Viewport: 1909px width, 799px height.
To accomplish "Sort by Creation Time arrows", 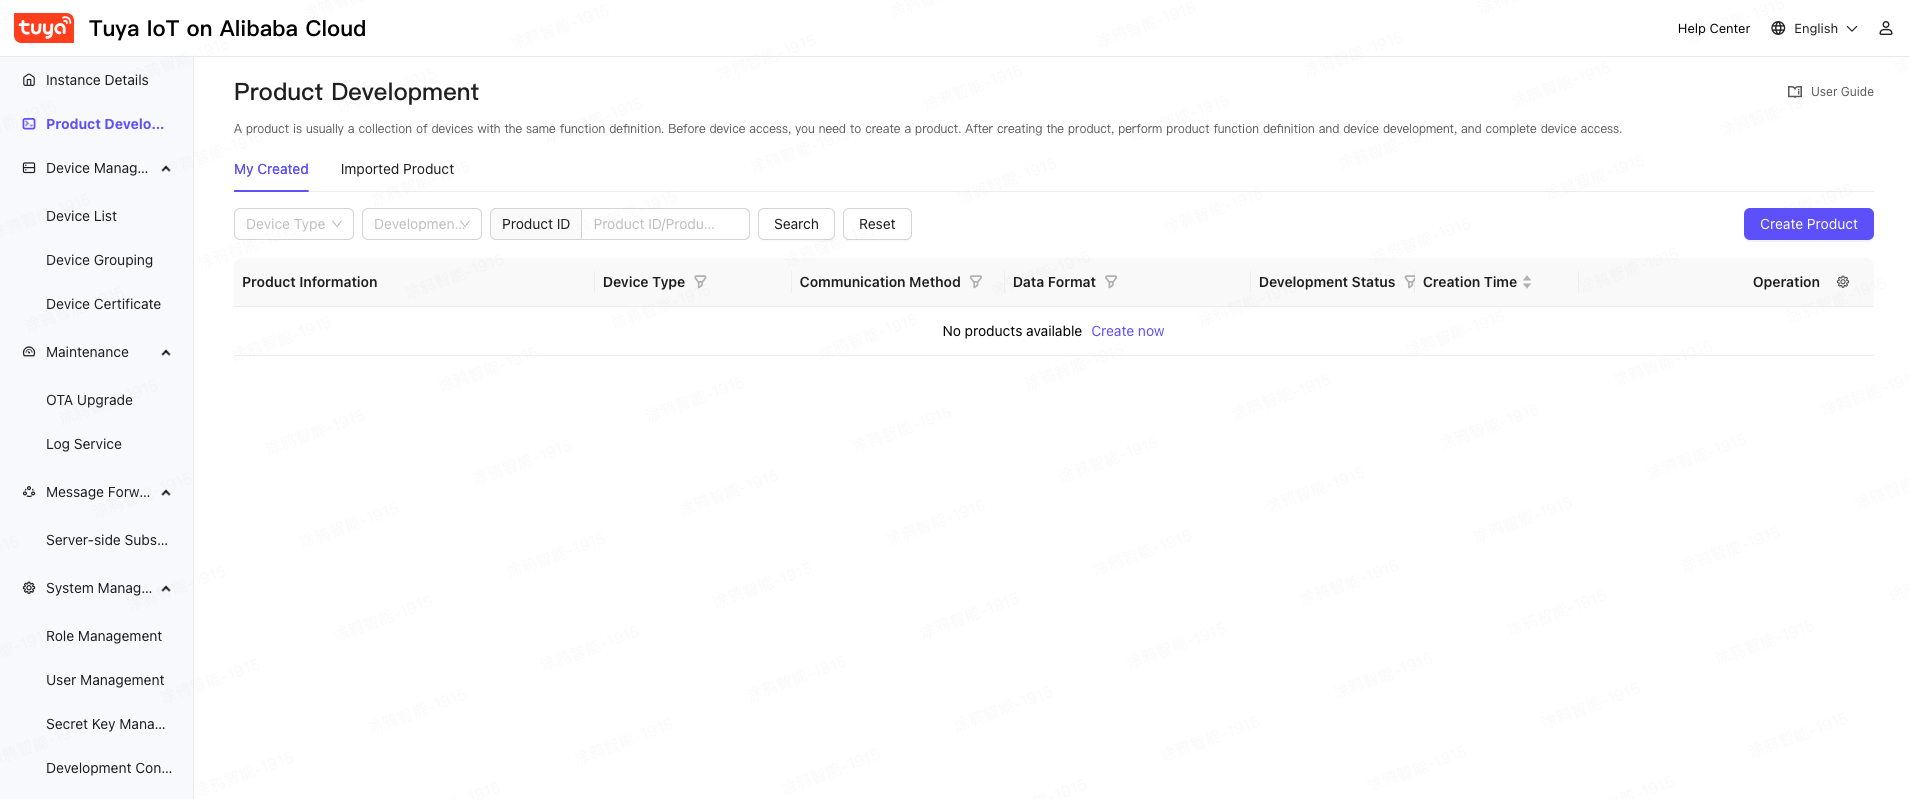I will tap(1527, 282).
